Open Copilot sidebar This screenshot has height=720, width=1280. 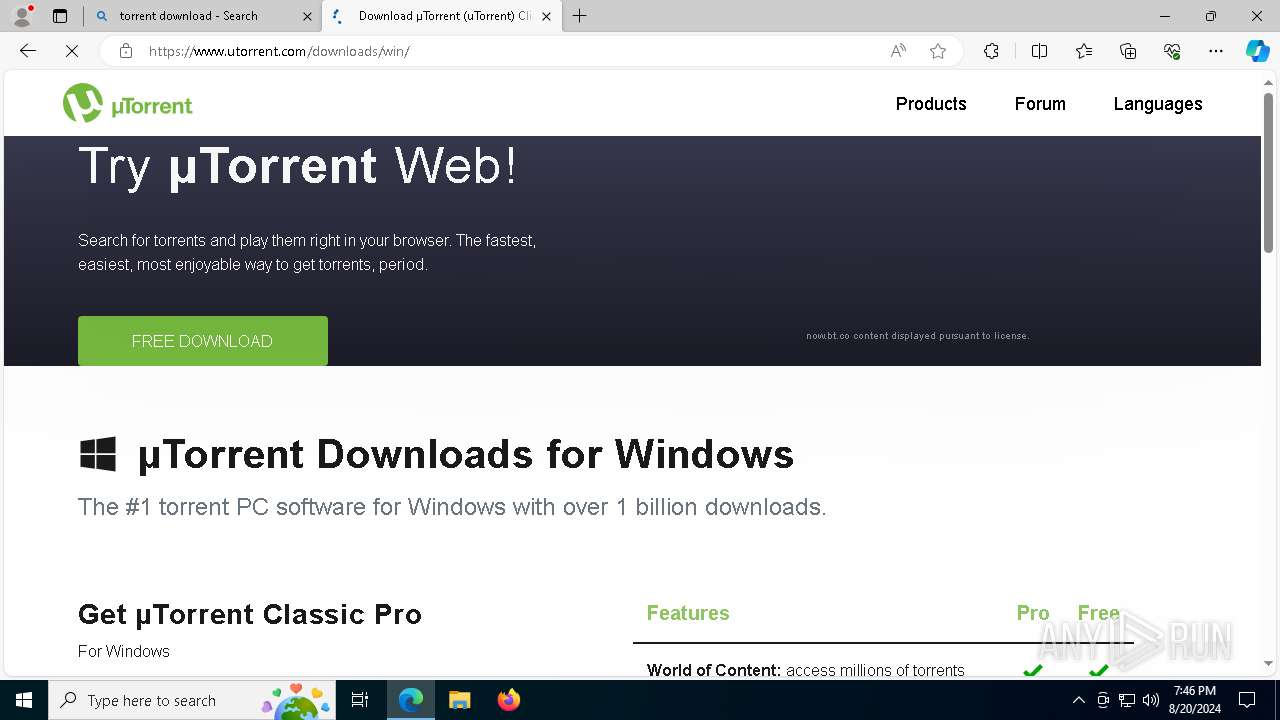[1258, 51]
